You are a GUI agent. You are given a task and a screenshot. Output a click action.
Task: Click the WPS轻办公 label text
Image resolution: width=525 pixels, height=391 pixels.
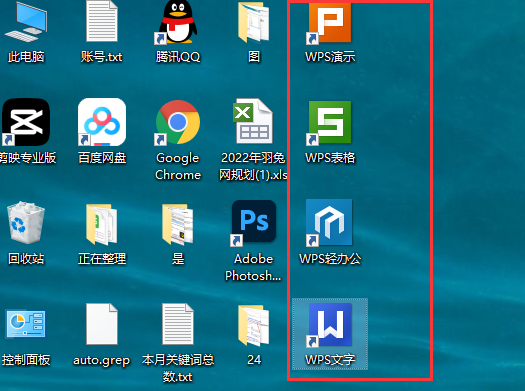tap(330, 259)
